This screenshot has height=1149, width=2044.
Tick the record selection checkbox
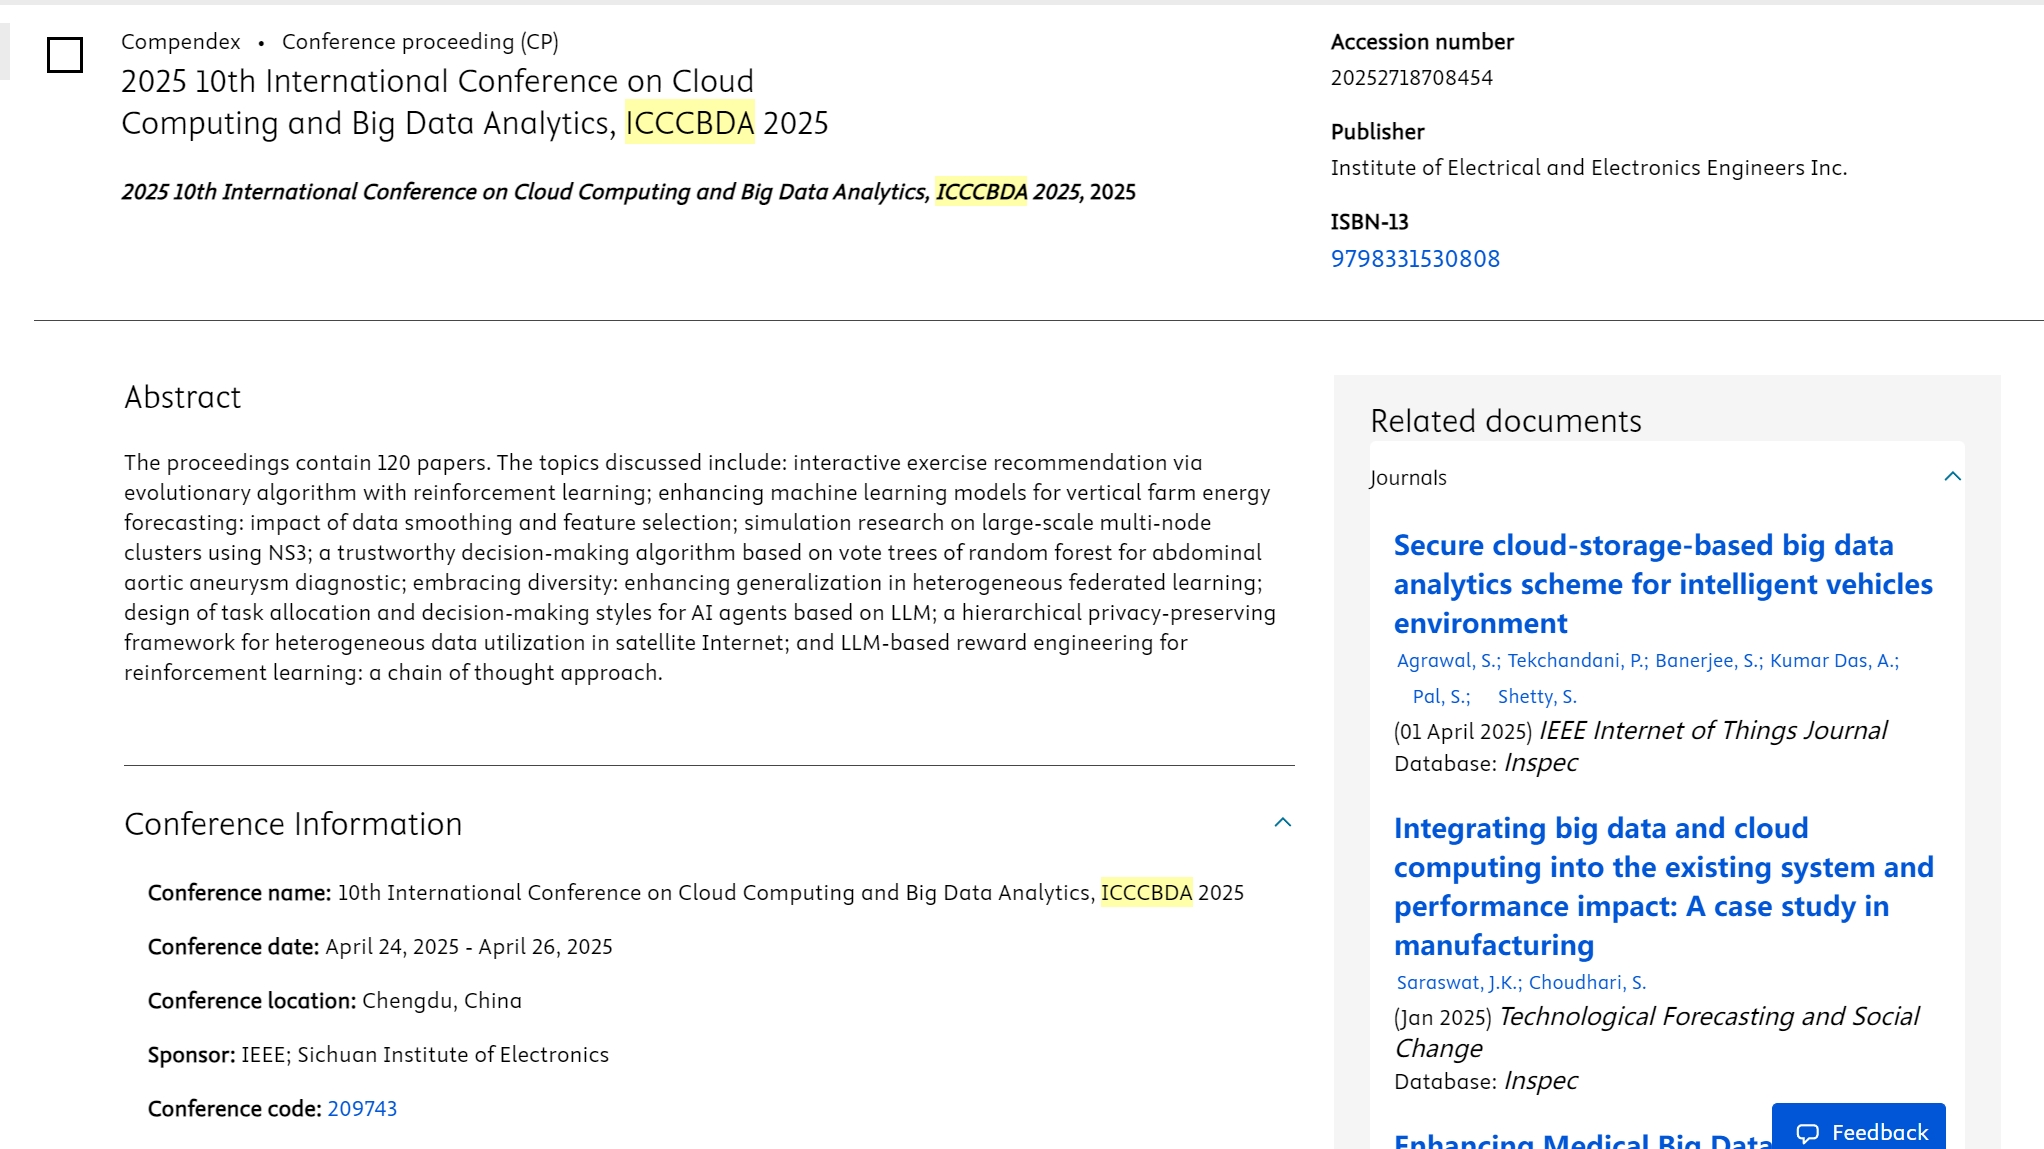tap(65, 55)
